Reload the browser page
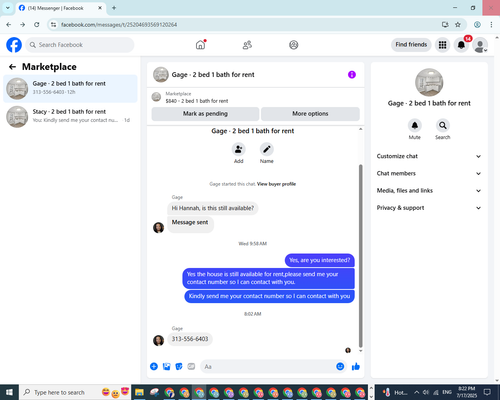This screenshot has width=500, height=400. tap(37, 25)
